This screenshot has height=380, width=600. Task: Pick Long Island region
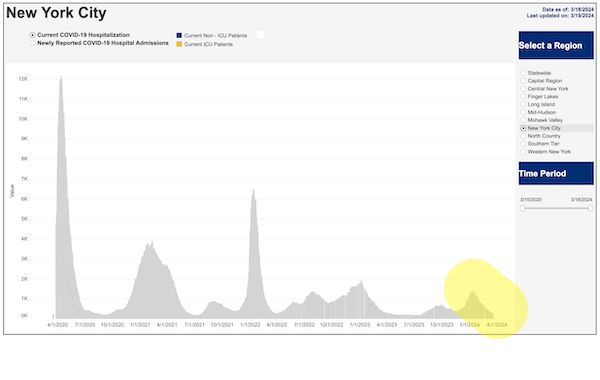(523, 104)
